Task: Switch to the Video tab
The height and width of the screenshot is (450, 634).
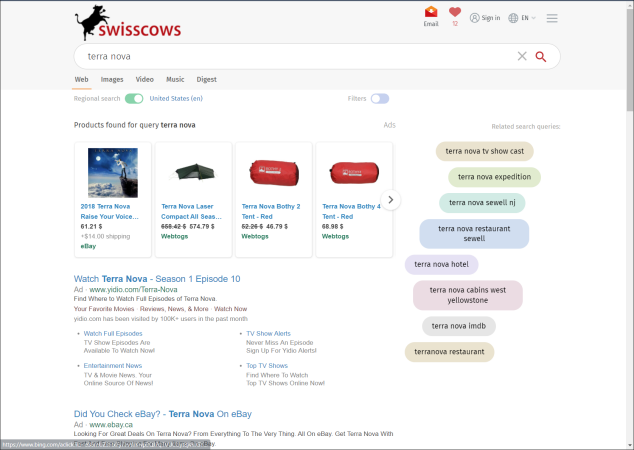Action: tap(144, 79)
